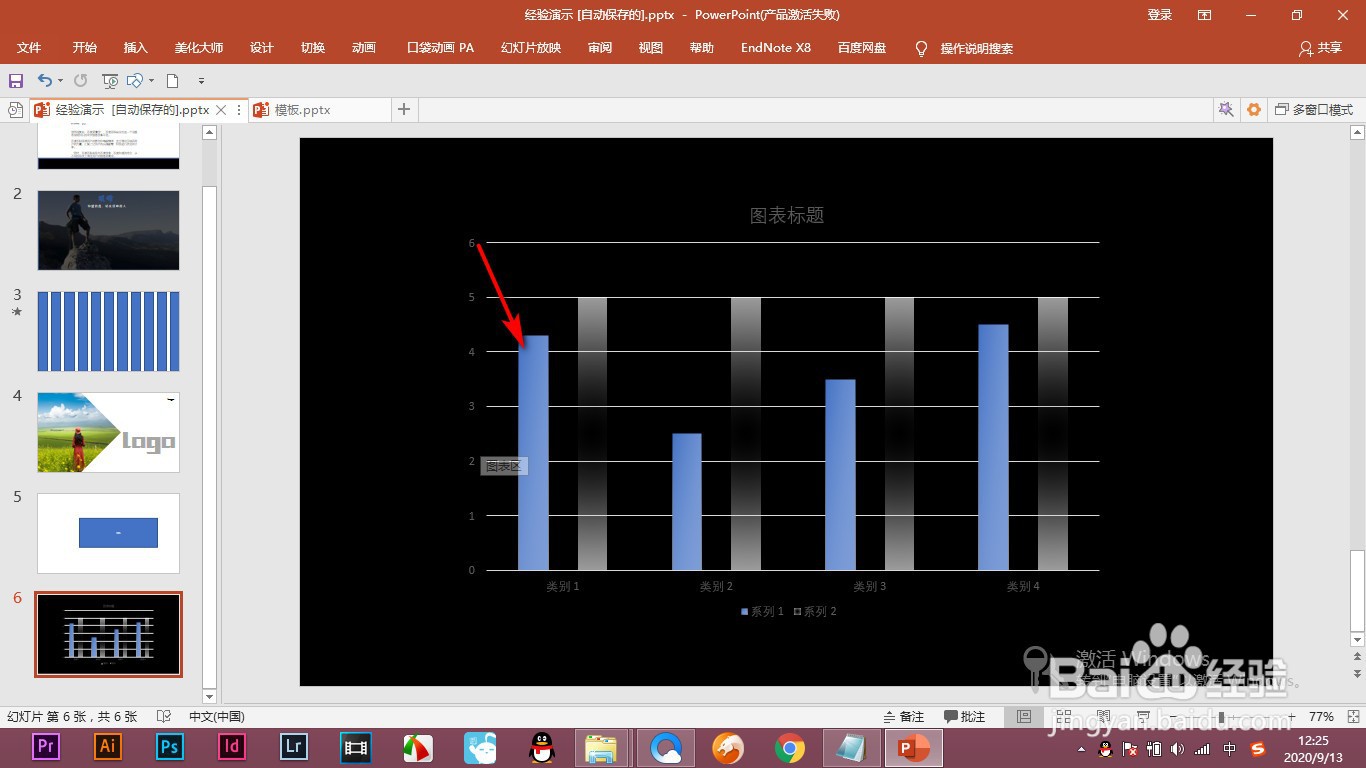
Task: Toggle the 批注 comments pane
Action: click(x=965, y=717)
